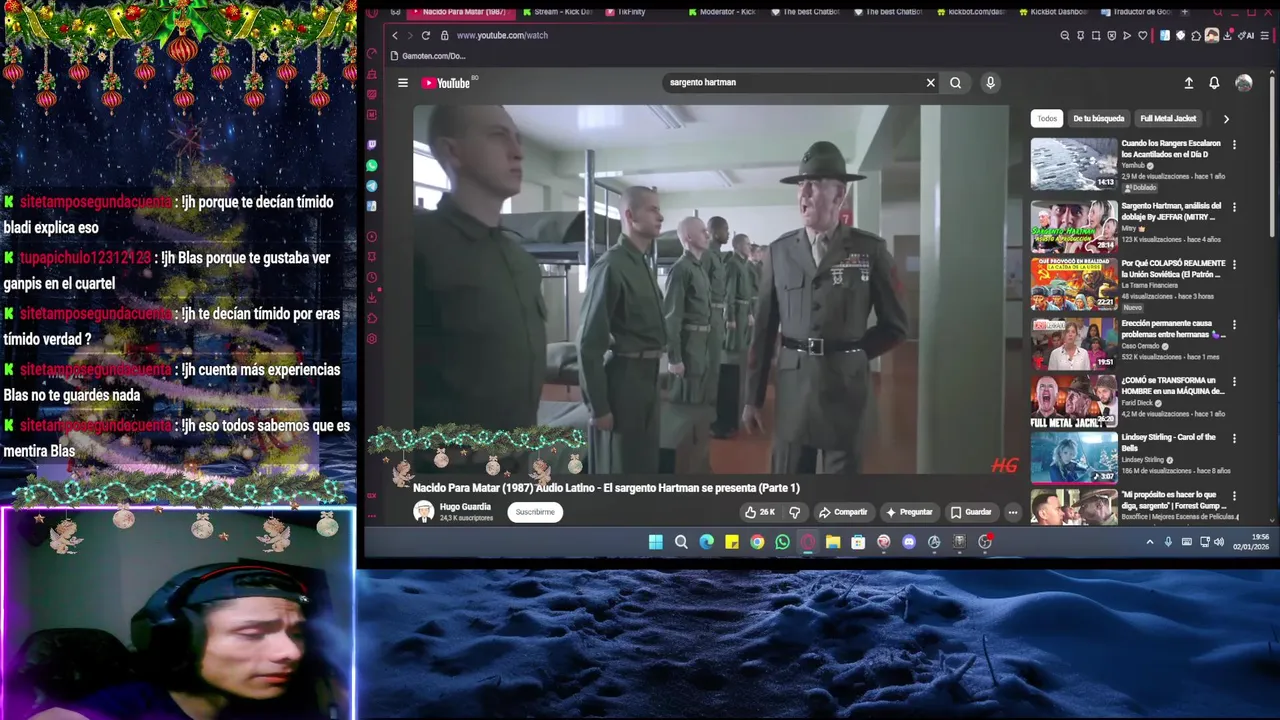Click the Suscribirme button
Image resolution: width=1280 pixels, height=720 pixels.
535,512
